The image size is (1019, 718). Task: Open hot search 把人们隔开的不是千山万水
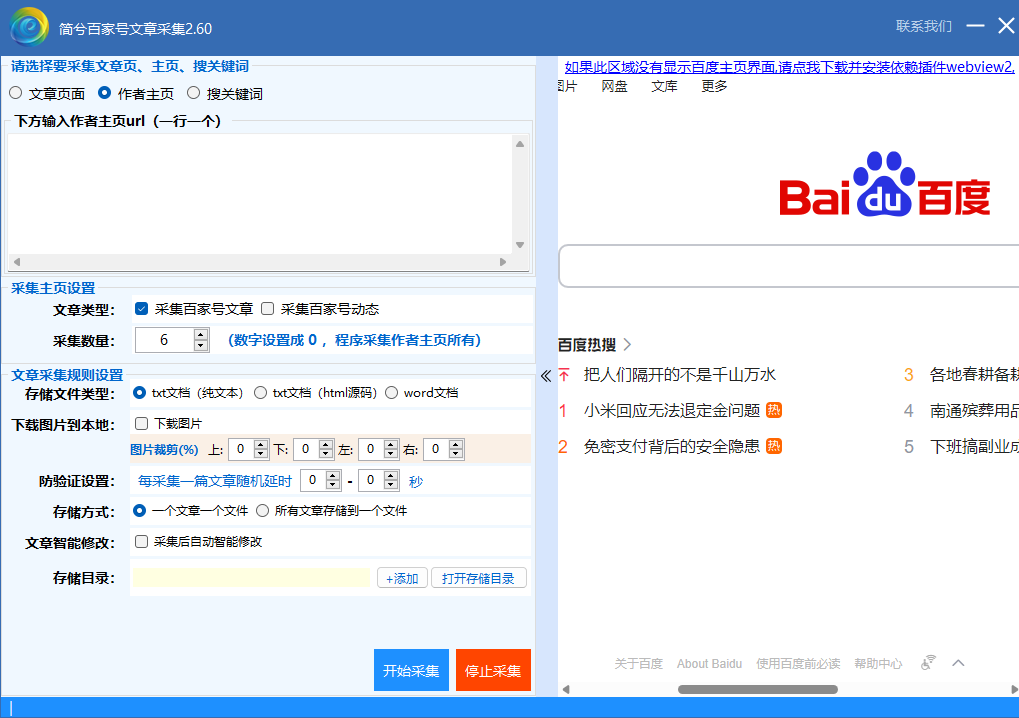679,375
